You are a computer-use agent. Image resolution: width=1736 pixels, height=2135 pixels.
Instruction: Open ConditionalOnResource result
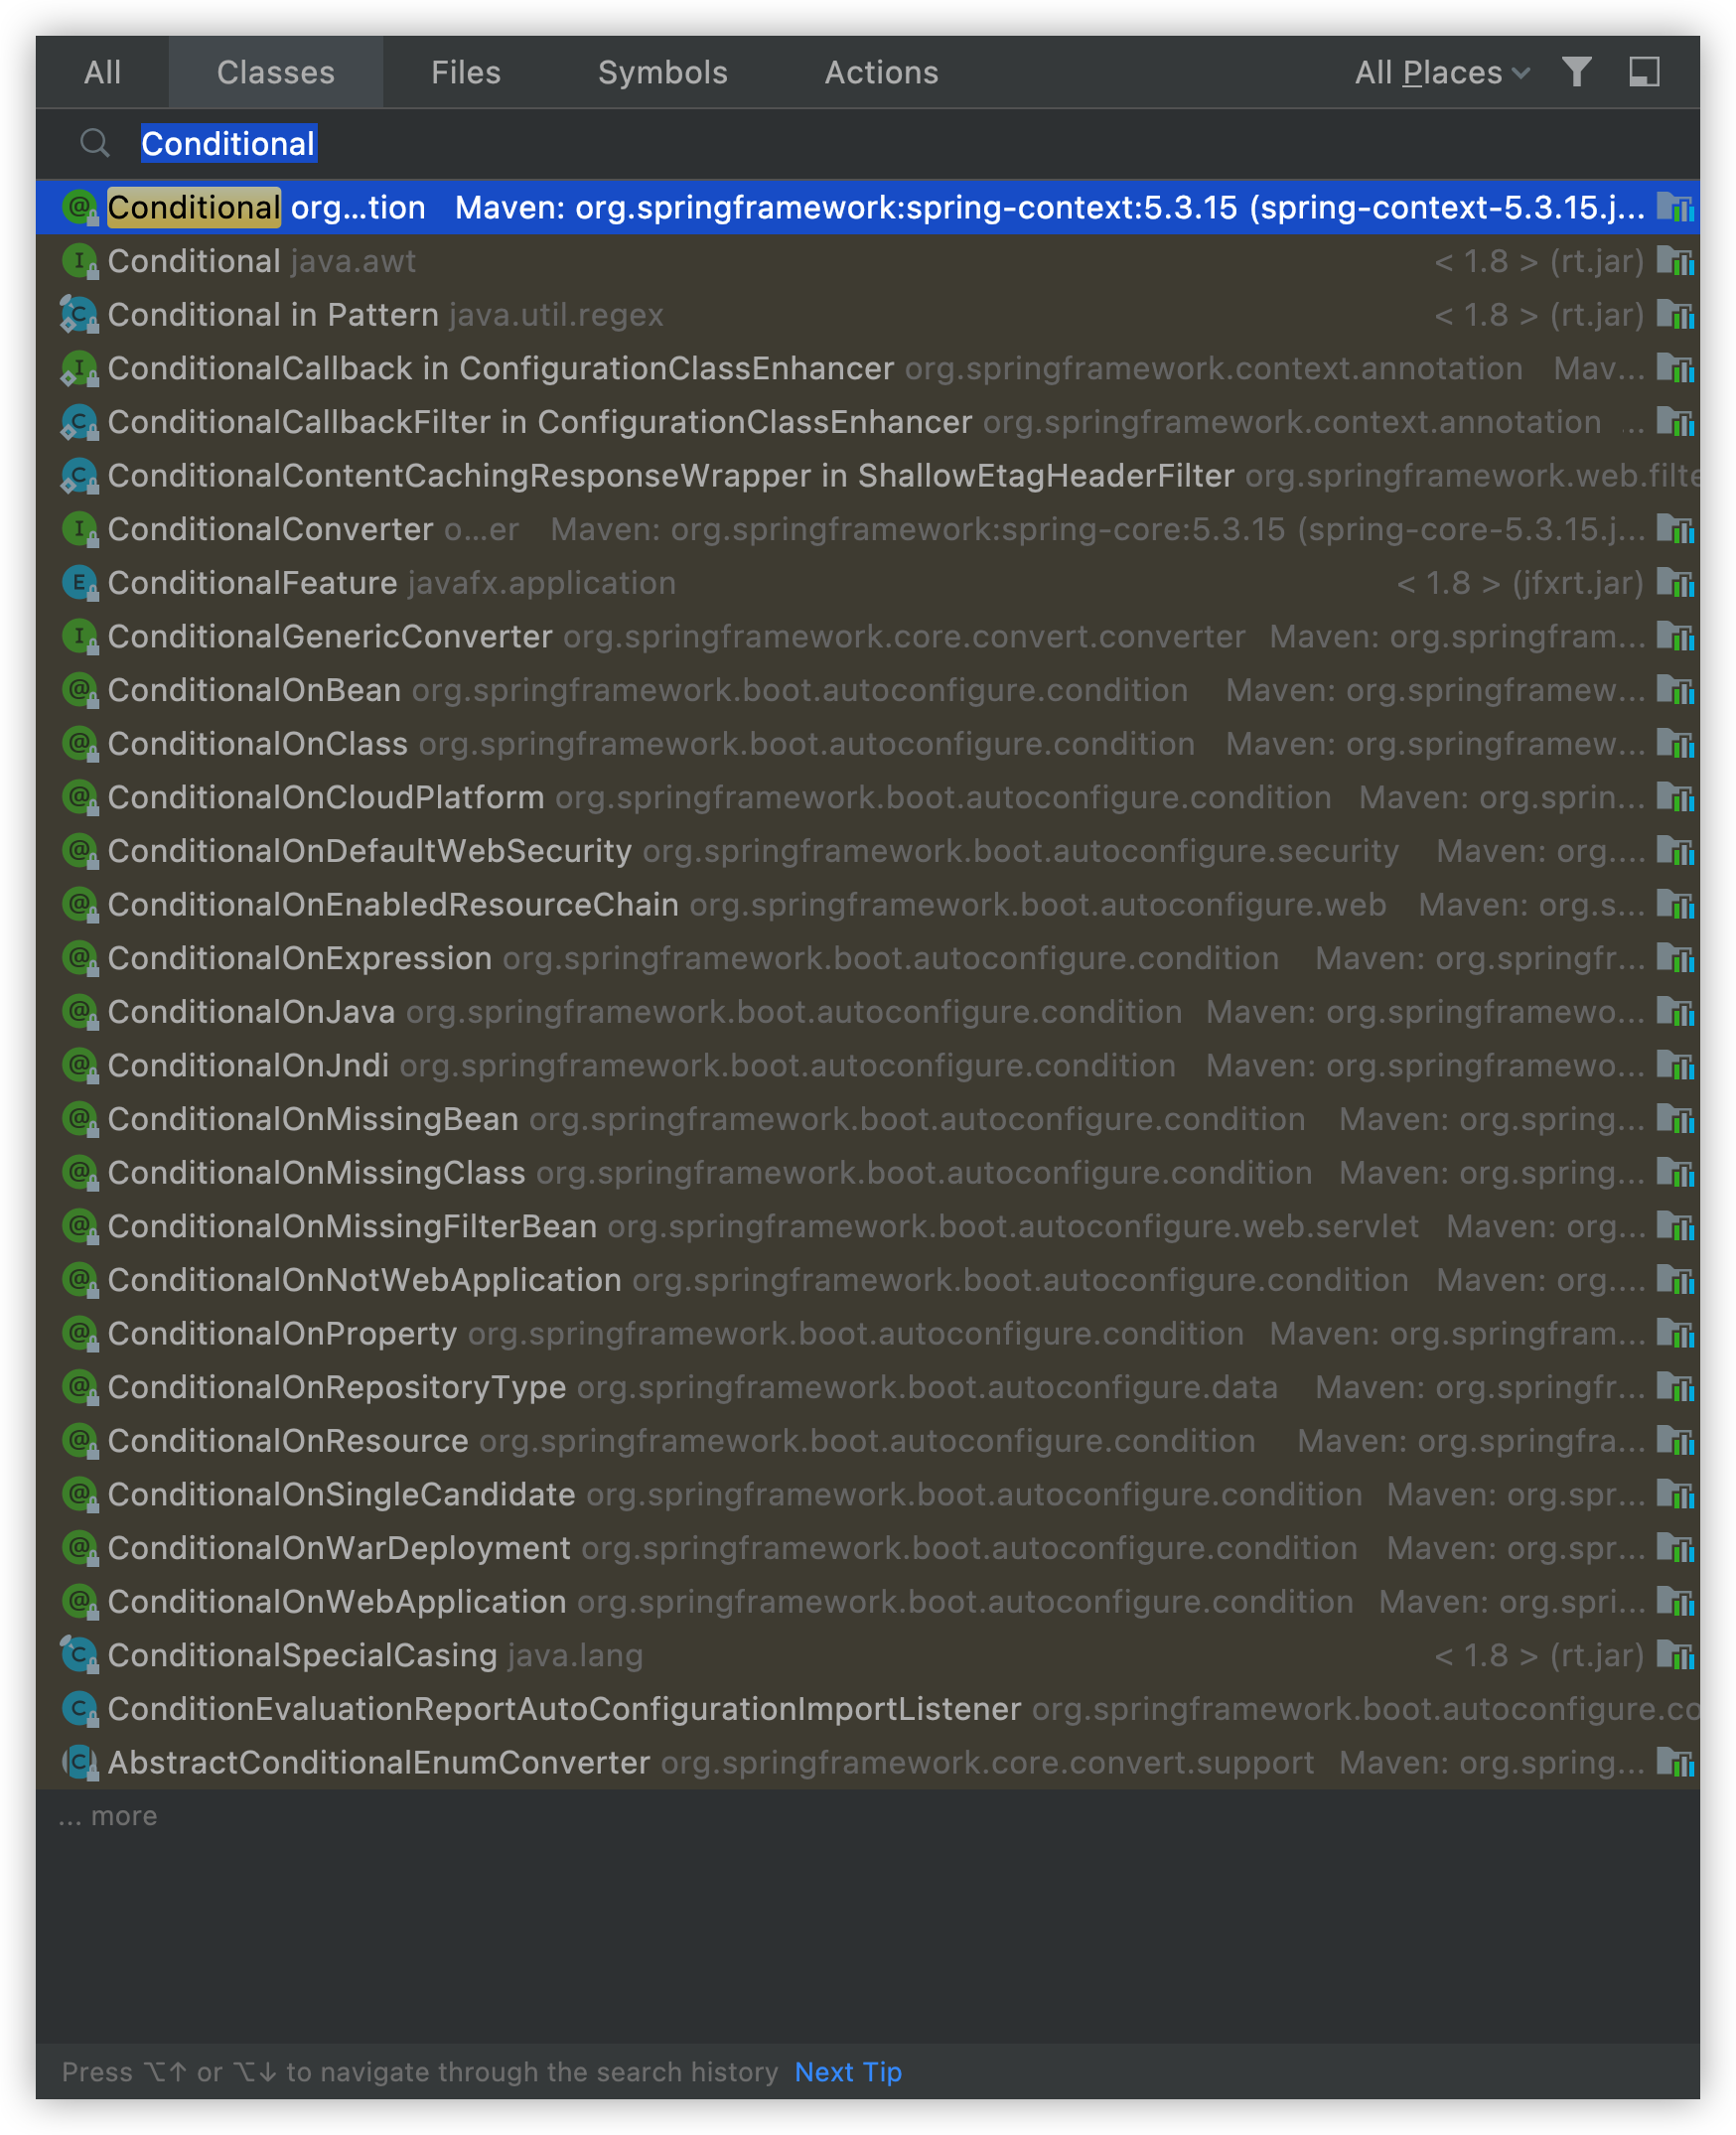click(868, 1440)
